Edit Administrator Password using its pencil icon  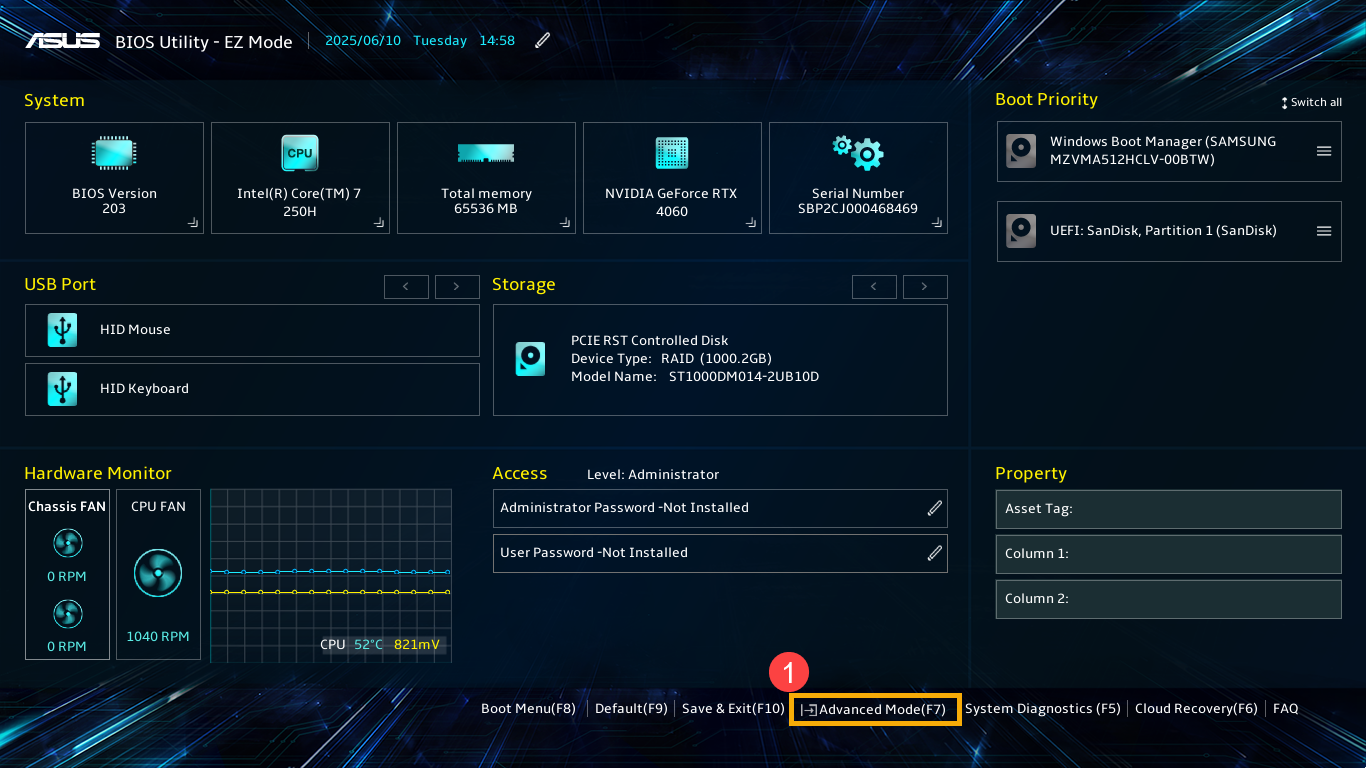(935, 508)
